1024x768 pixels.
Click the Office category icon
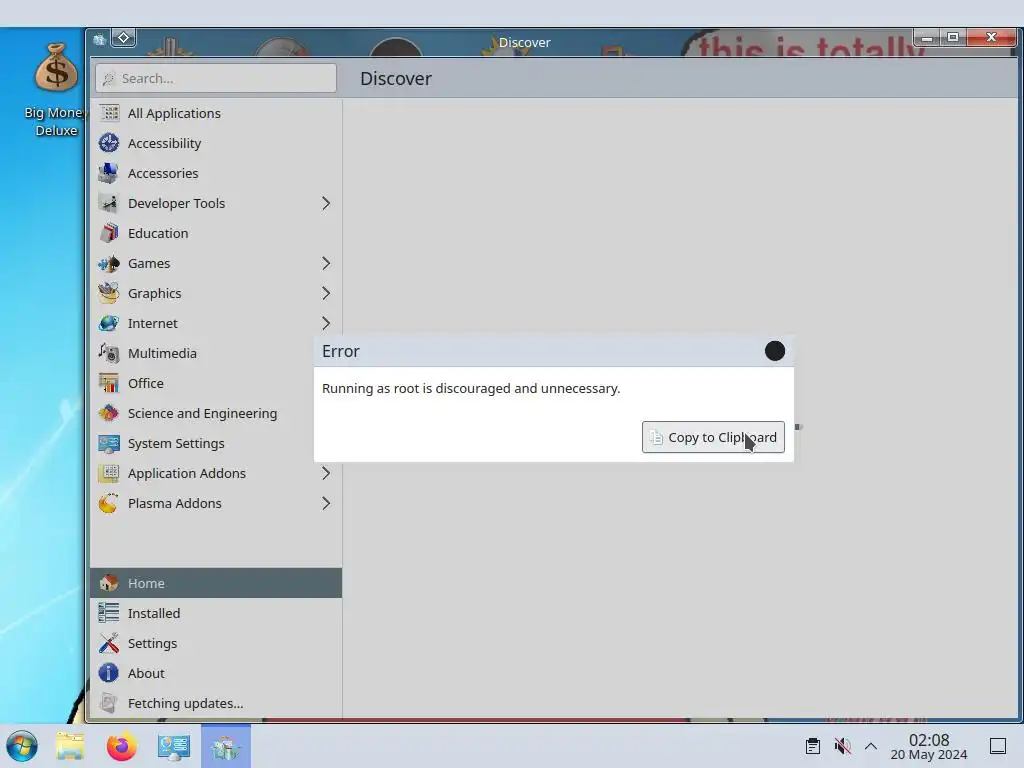(x=109, y=383)
